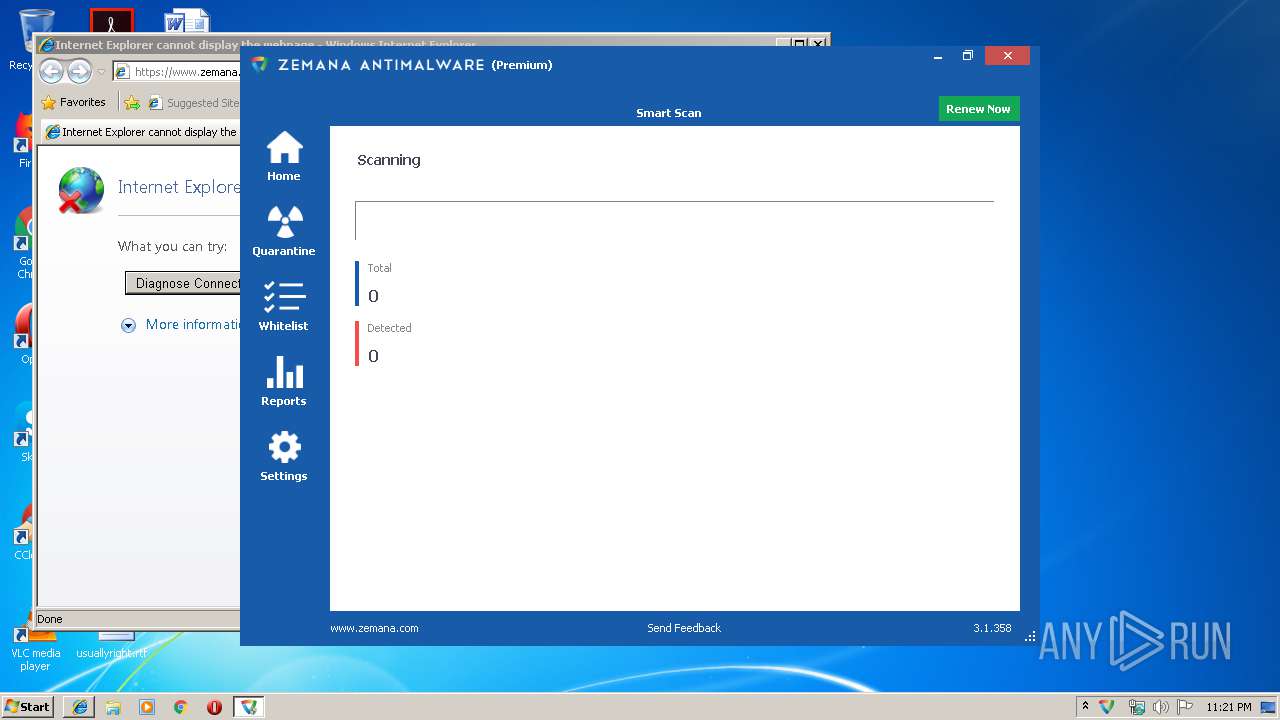This screenshot has height=720, width=1280.
Task: Click network tray icon
Action: point(1136,707)
